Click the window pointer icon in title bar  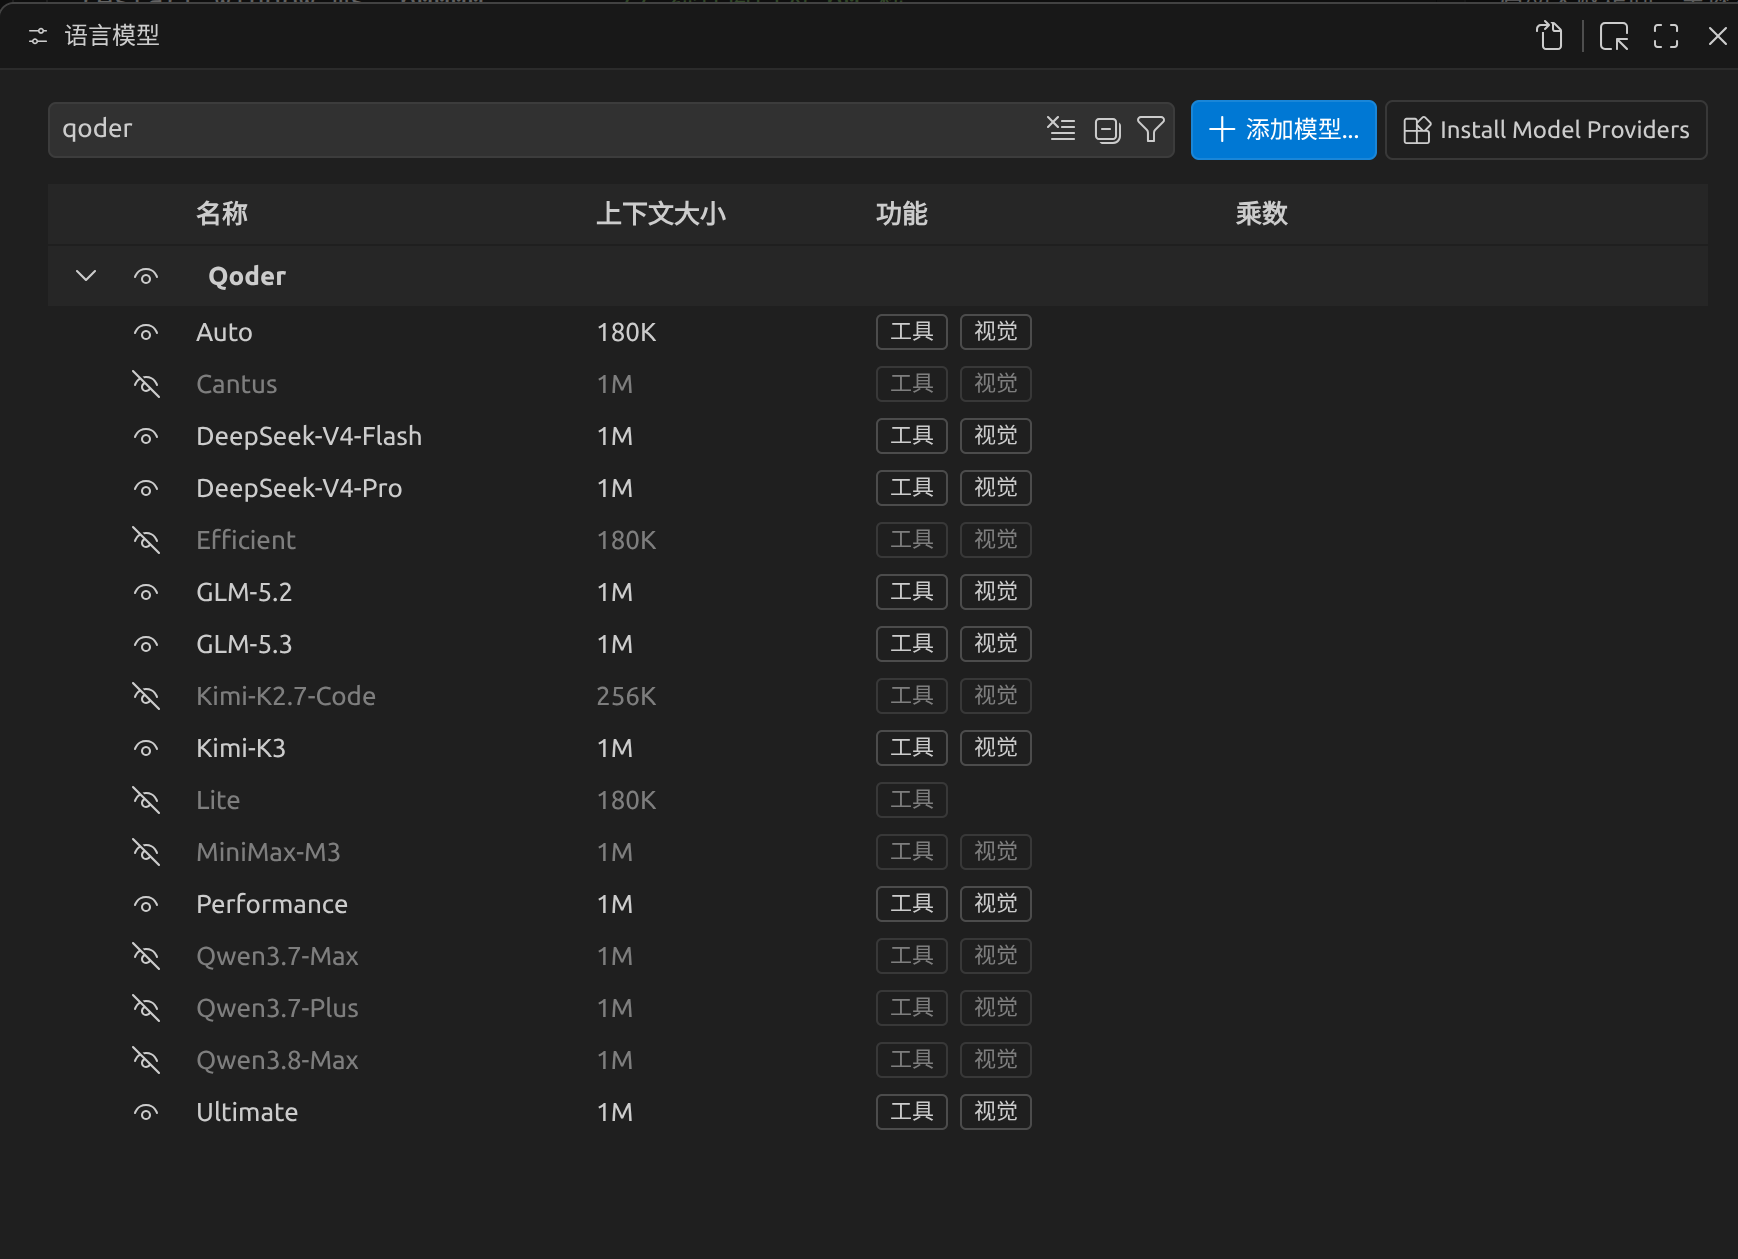(x=1614, y=37)
